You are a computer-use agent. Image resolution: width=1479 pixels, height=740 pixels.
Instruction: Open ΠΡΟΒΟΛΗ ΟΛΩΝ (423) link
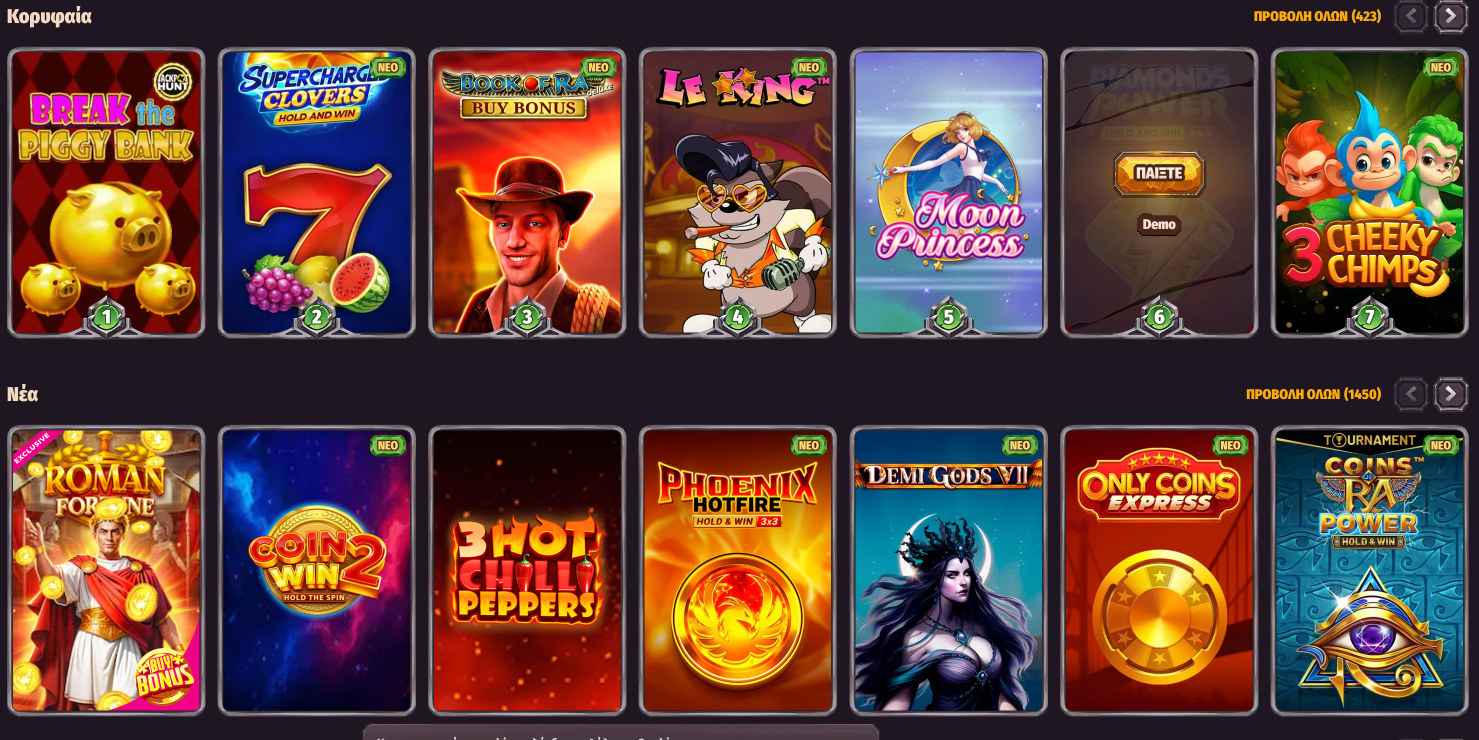[1317, 16]
